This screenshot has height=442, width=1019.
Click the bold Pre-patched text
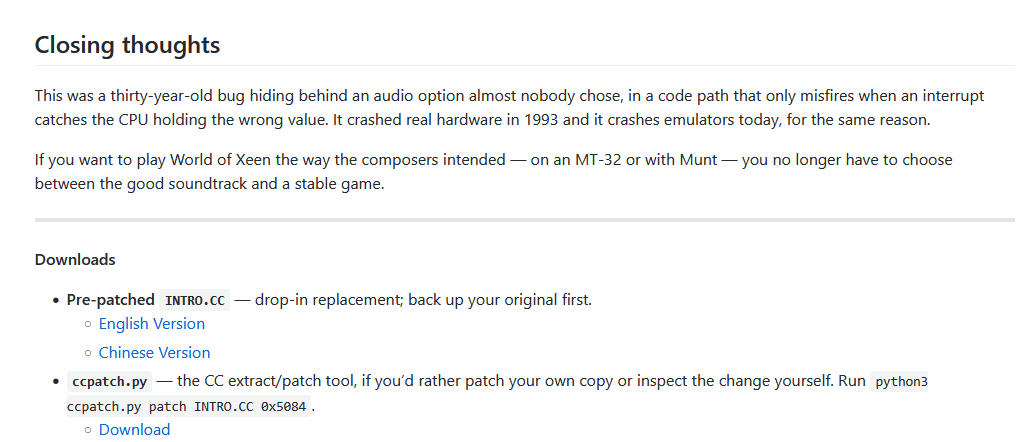pos(110,300)
